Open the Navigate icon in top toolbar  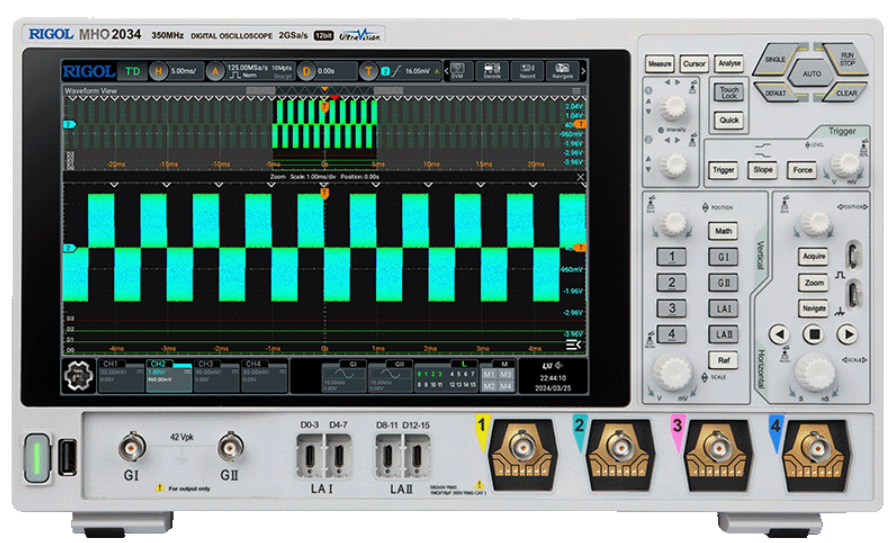pos(562,71)
